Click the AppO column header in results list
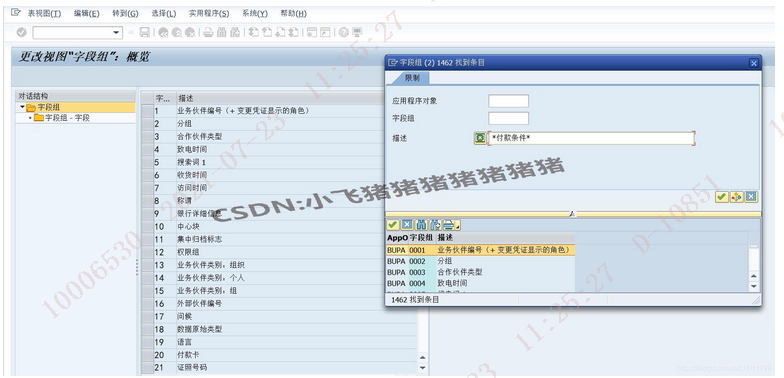784x378 pixels. [x=397, y=238]
